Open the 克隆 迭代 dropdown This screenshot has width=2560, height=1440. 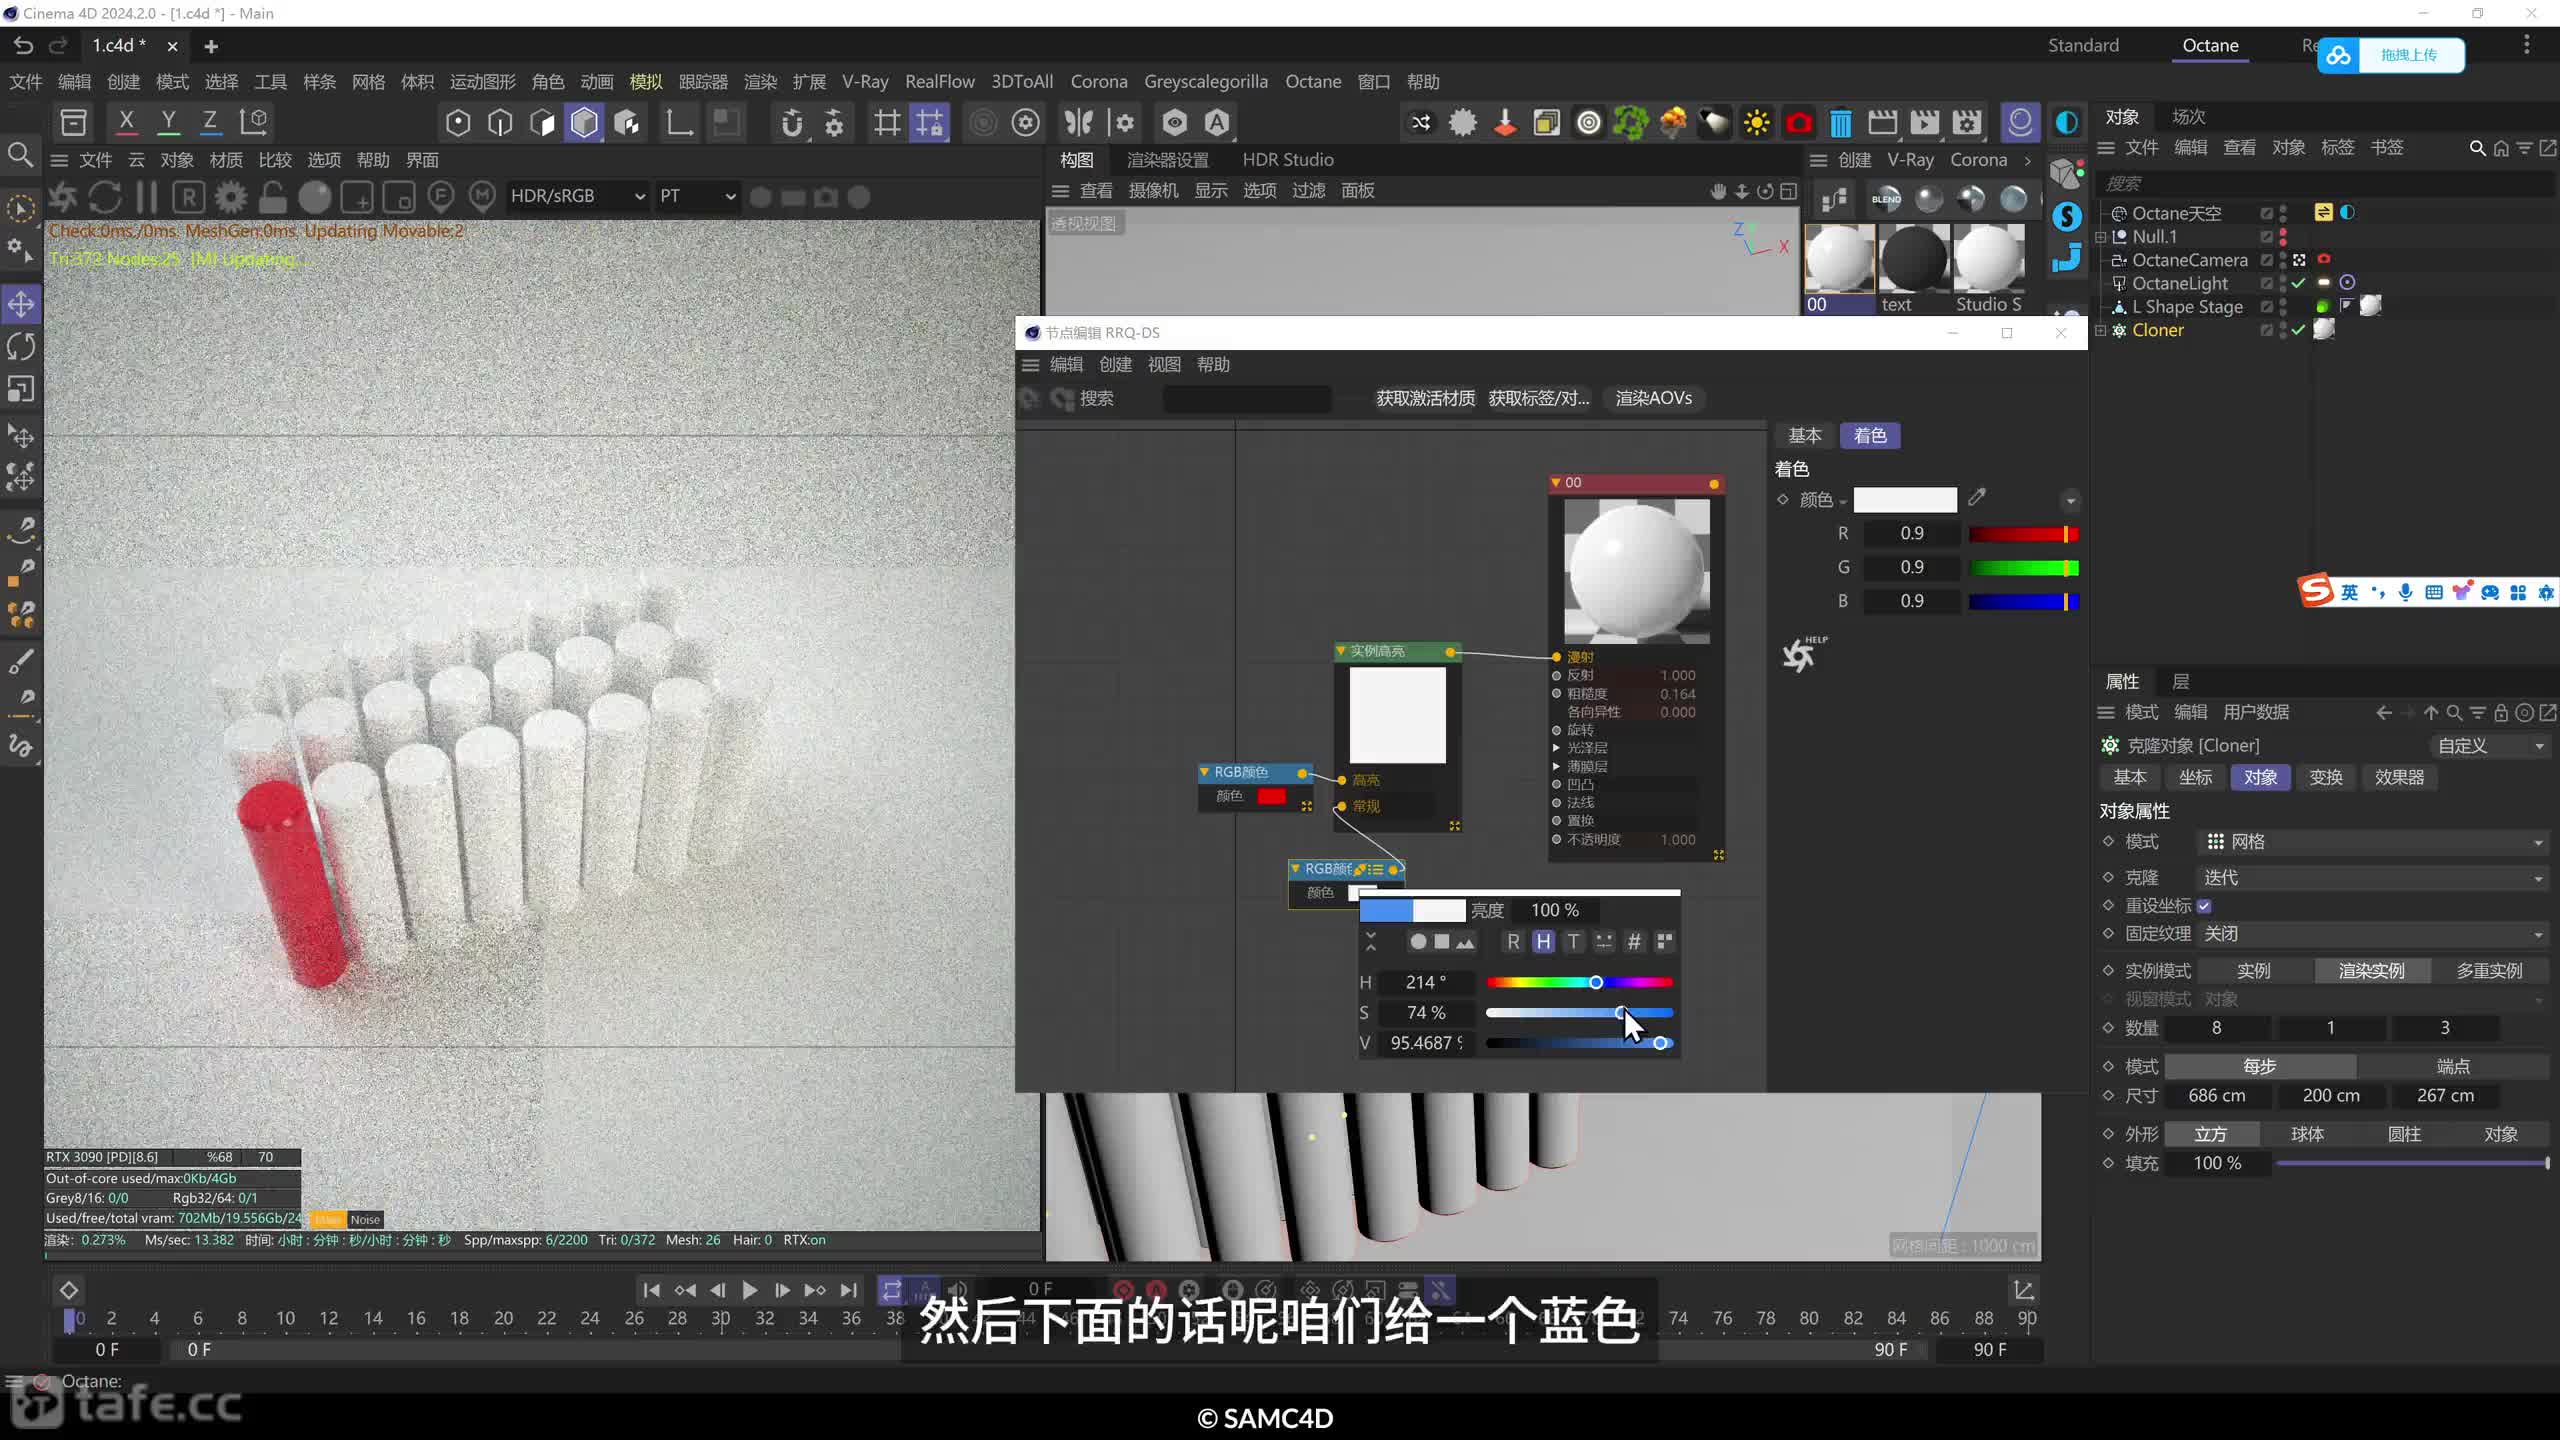(x=2373, y=878)
